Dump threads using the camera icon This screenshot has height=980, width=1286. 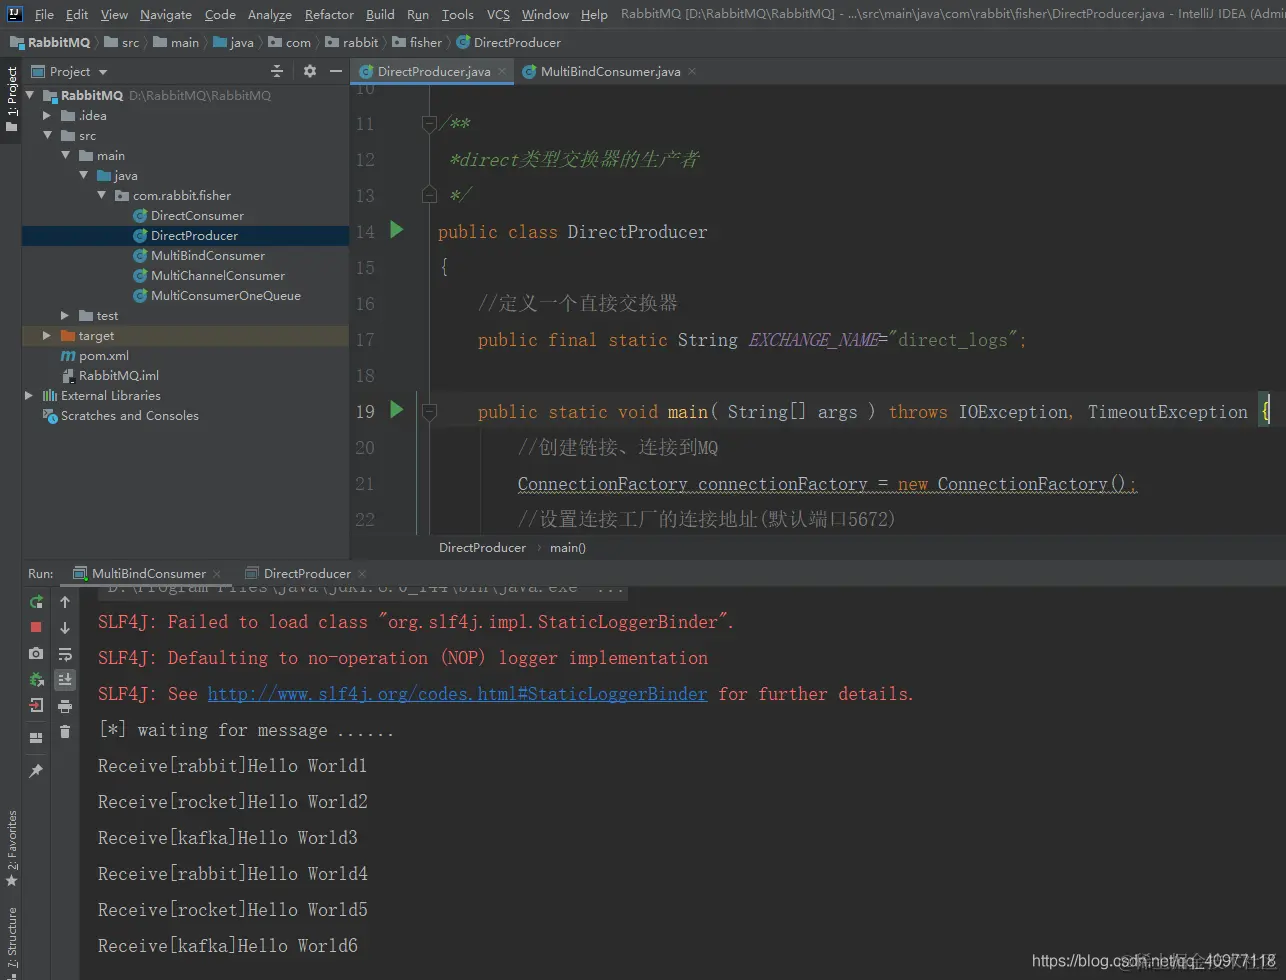click(x=36, y=653)
